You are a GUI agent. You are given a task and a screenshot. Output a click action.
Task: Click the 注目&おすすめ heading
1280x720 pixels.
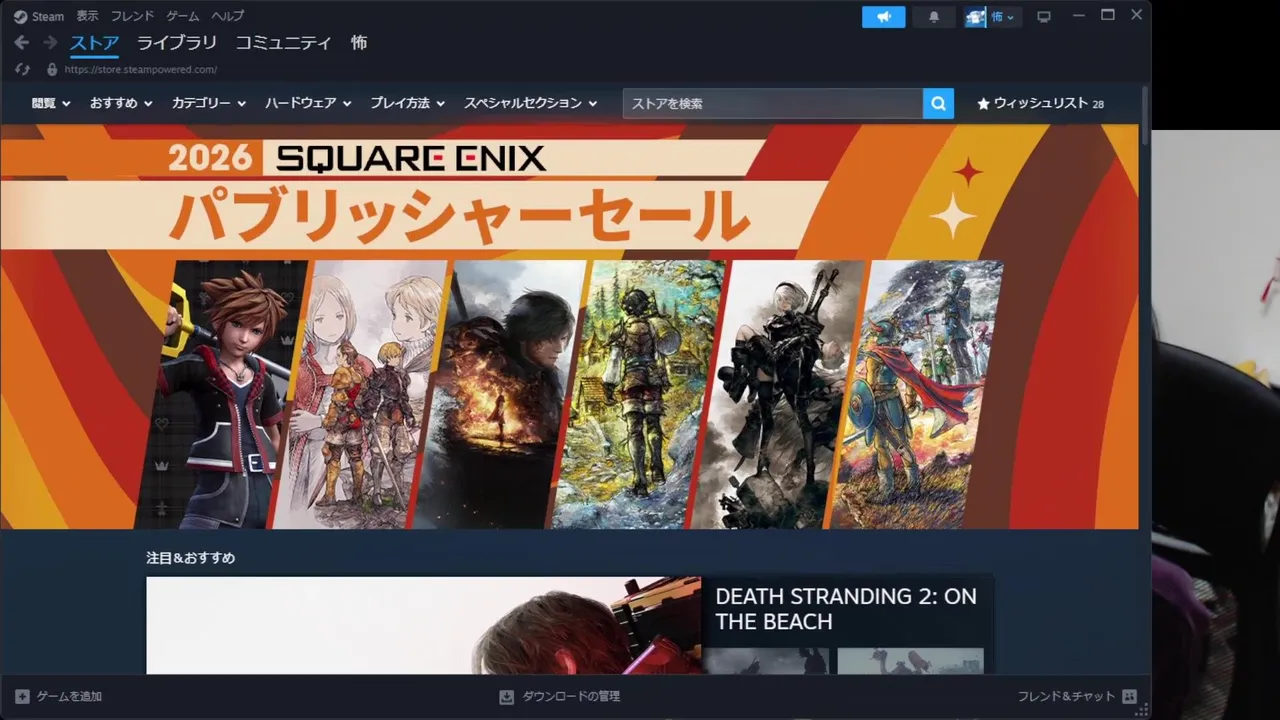tap(191, 558)
